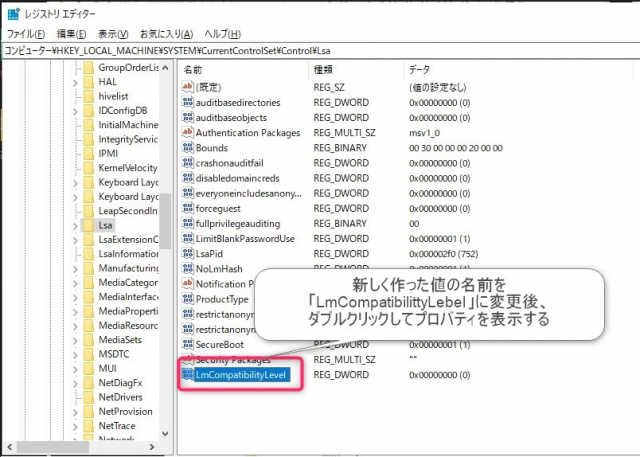This screenshot has height=457, width=640.
Task: Click the auditbasedirectories DWORD icon
Action: coord(187,102)
